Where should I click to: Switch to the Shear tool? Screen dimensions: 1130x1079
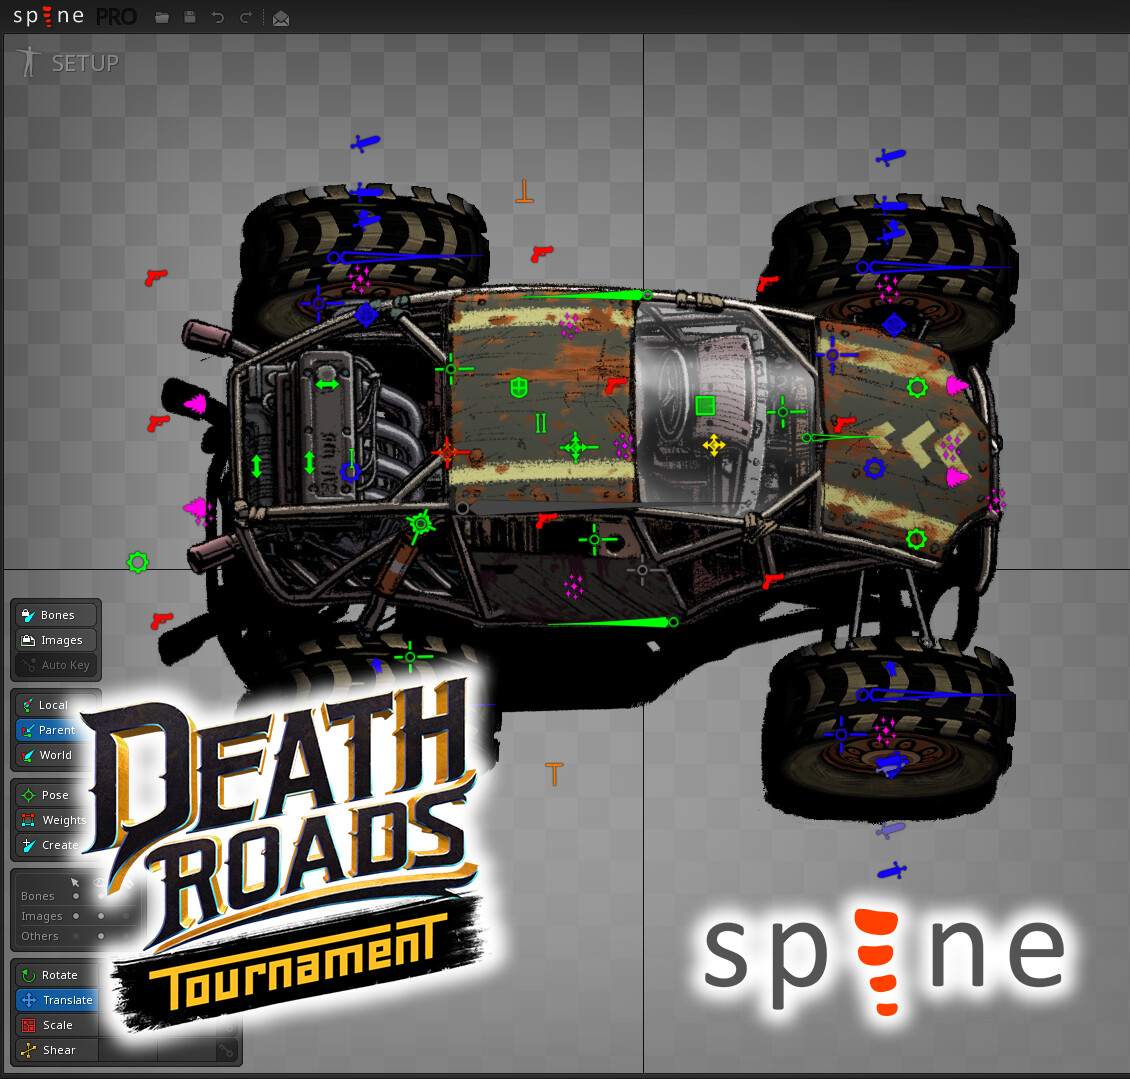tap(55, 1049)
